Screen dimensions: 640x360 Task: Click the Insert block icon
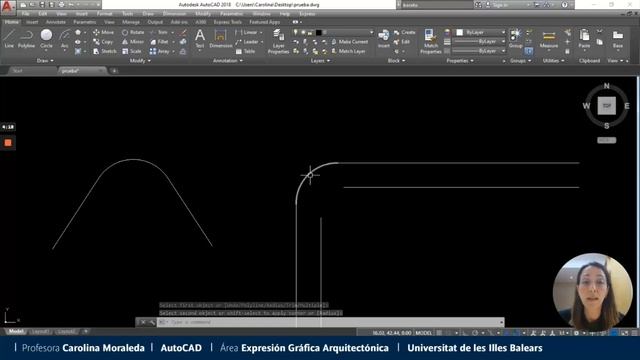[383, 39]
